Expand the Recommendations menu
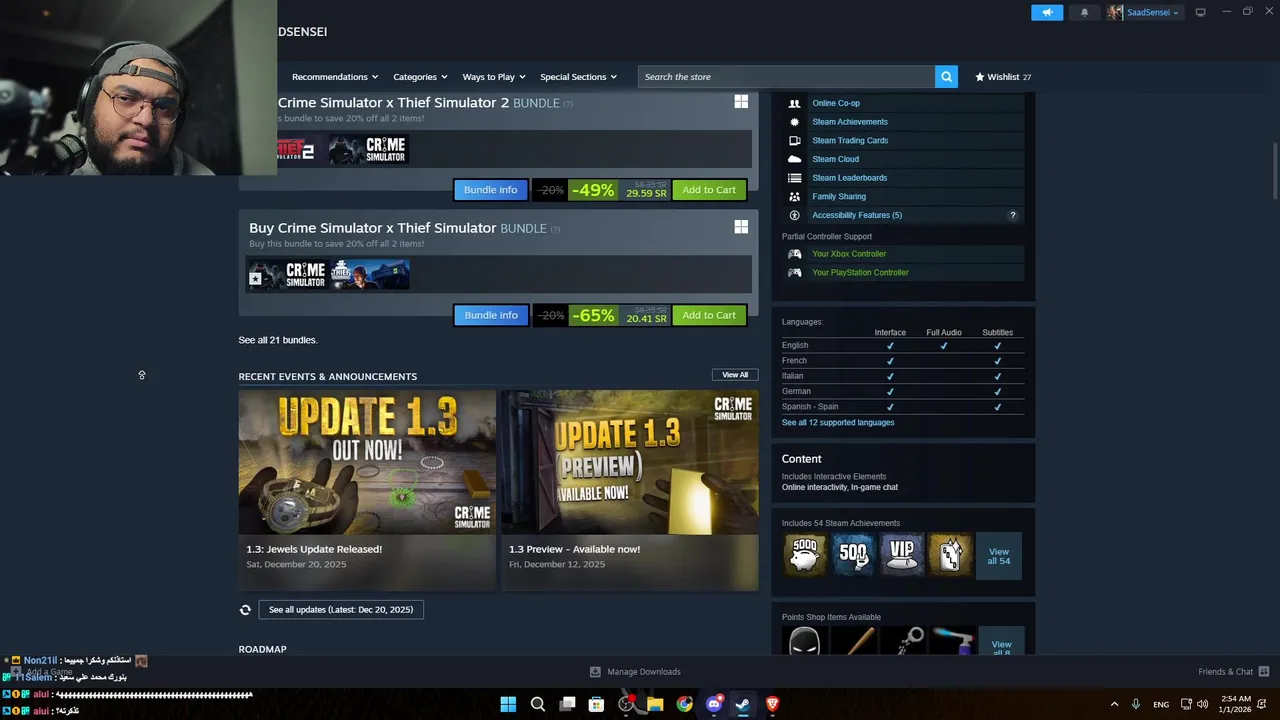Image resolution: width=1280 pixels, height=720 pixels. [335, 77]
